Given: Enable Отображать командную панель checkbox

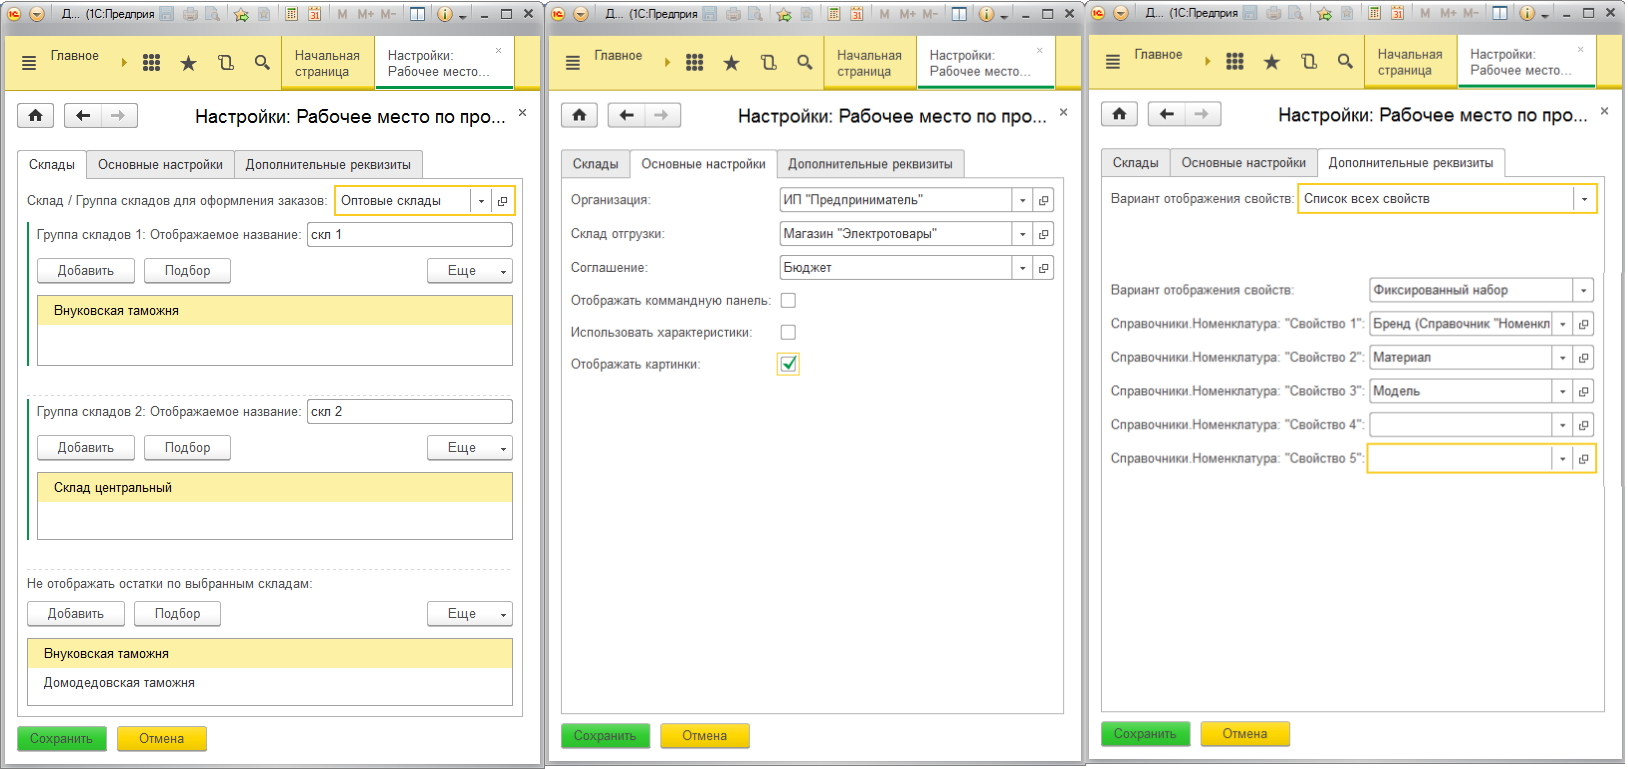Looking at the screenshot, I should (788, 300).
